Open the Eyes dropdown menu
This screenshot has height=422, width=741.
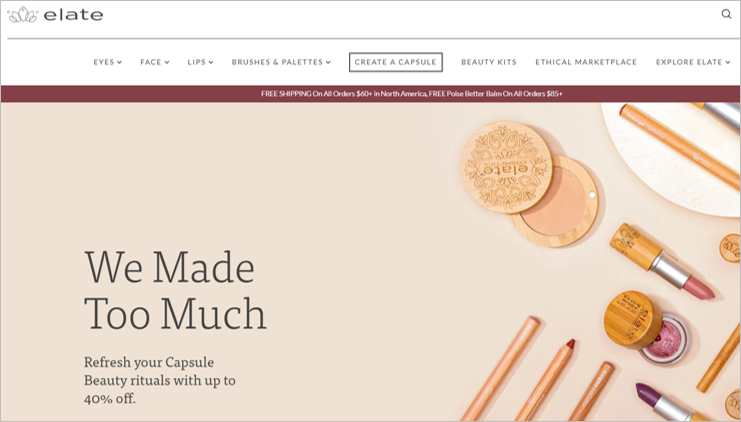(107, 62)
